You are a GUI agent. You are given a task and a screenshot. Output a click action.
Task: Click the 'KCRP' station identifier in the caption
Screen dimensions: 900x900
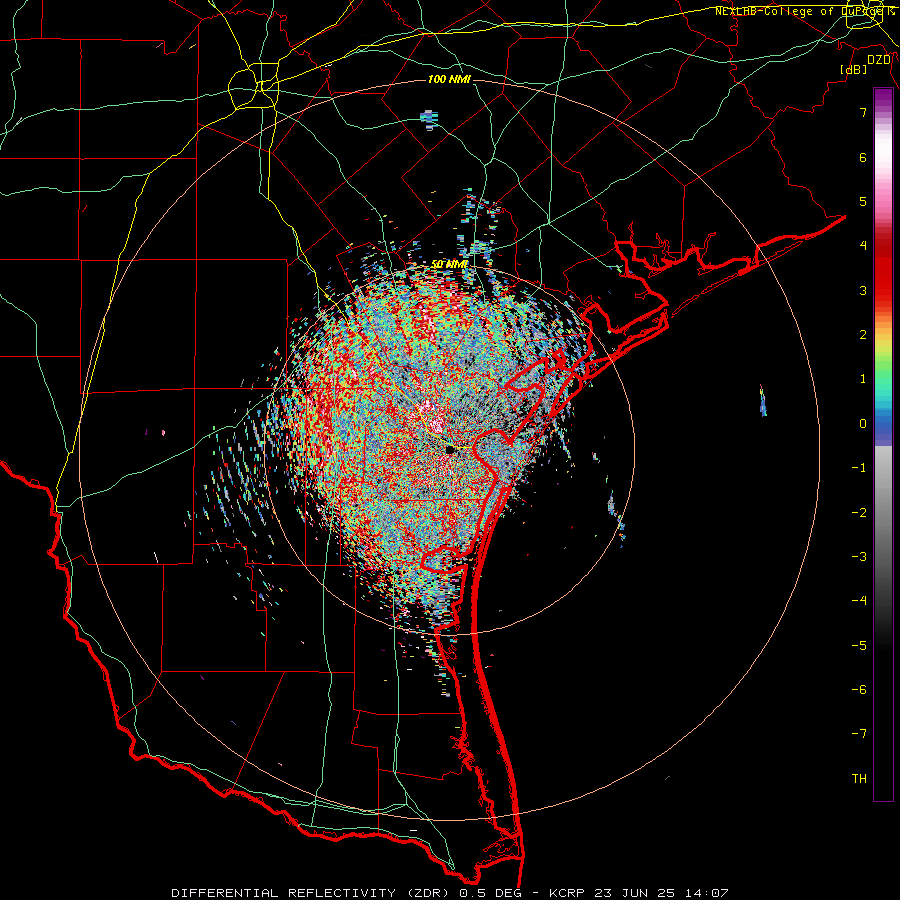point(567,893)
